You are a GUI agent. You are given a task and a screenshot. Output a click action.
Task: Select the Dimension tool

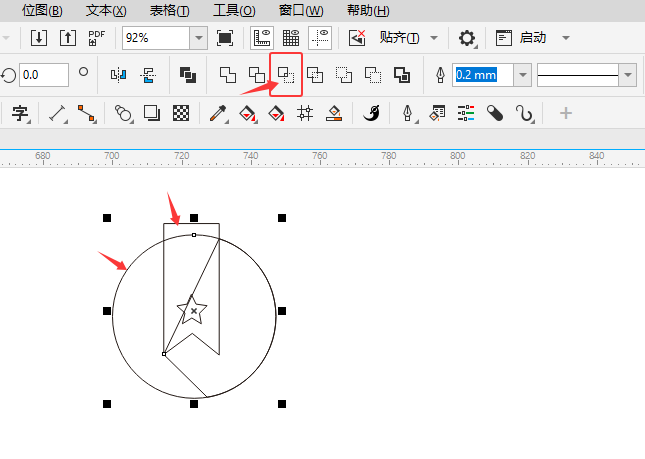(58, 113)
